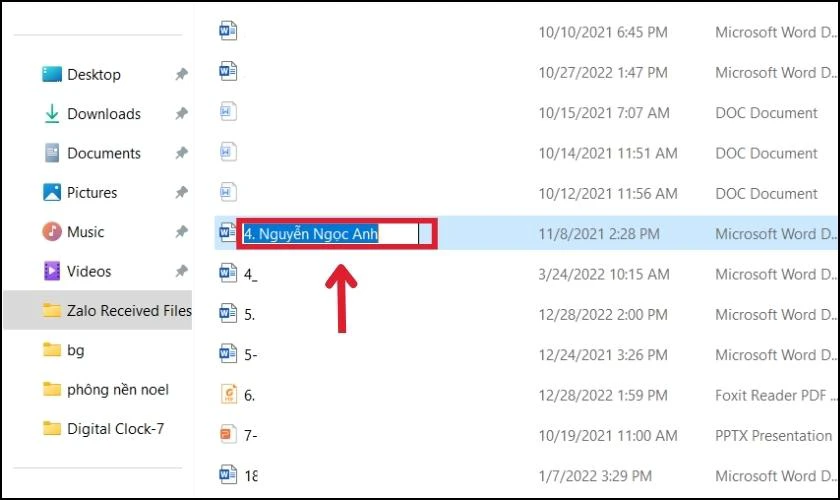Image resolution: width=840 pixels, height=500 pixels.
Task: Open the Digital Clock-7 folder
Action: pyautogui.click(x=116, y=429)
